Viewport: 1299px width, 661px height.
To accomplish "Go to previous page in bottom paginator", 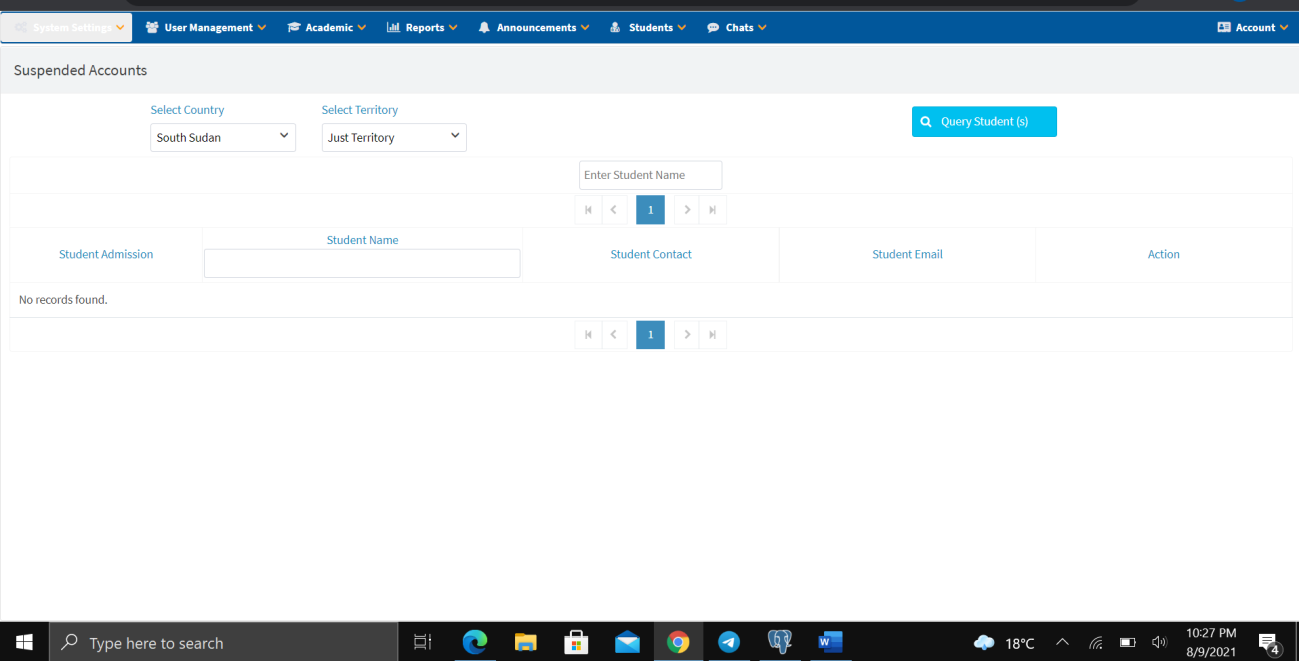I will tap(614, 335).
